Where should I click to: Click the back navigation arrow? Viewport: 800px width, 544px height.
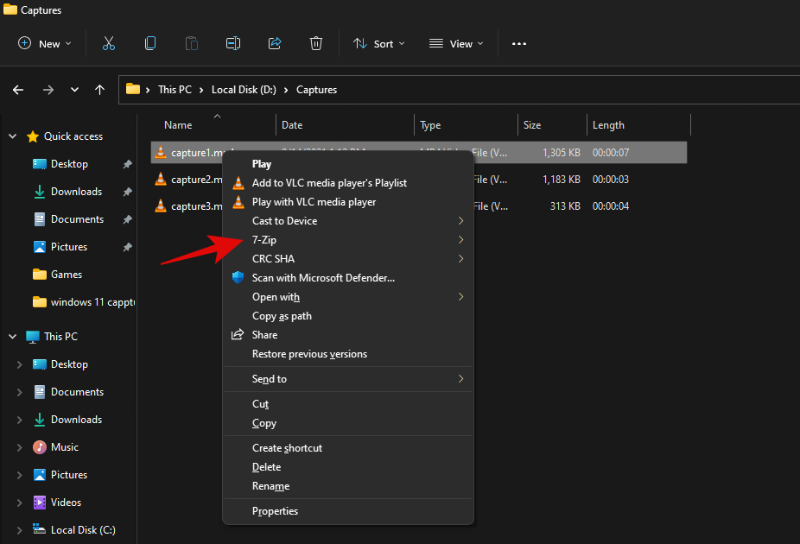[18, 90]
